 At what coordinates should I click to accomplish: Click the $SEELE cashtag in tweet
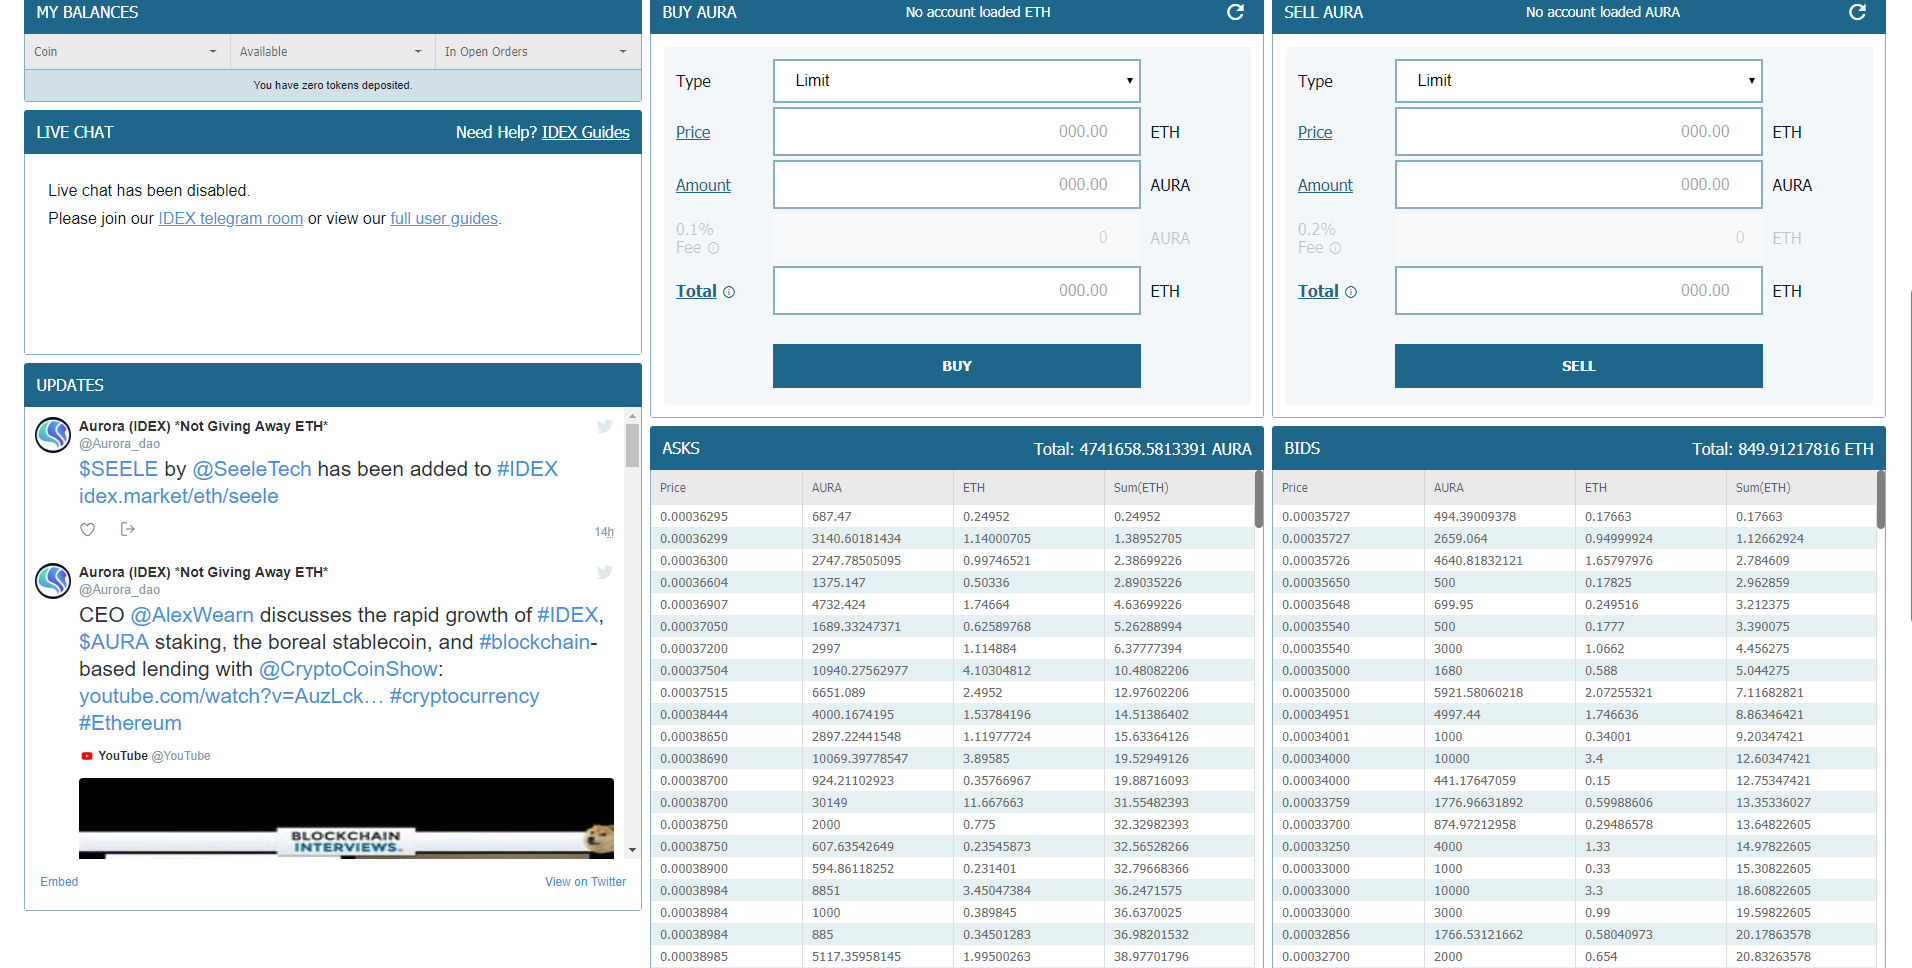[x=119, y=469]
